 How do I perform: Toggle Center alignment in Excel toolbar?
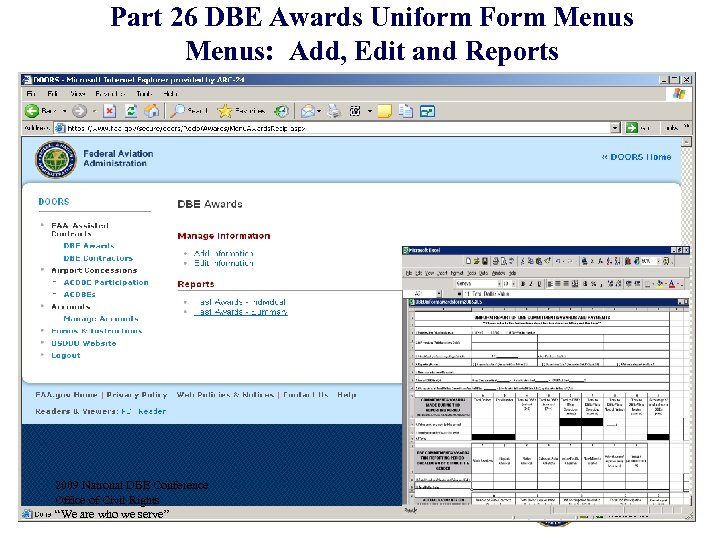557,284
